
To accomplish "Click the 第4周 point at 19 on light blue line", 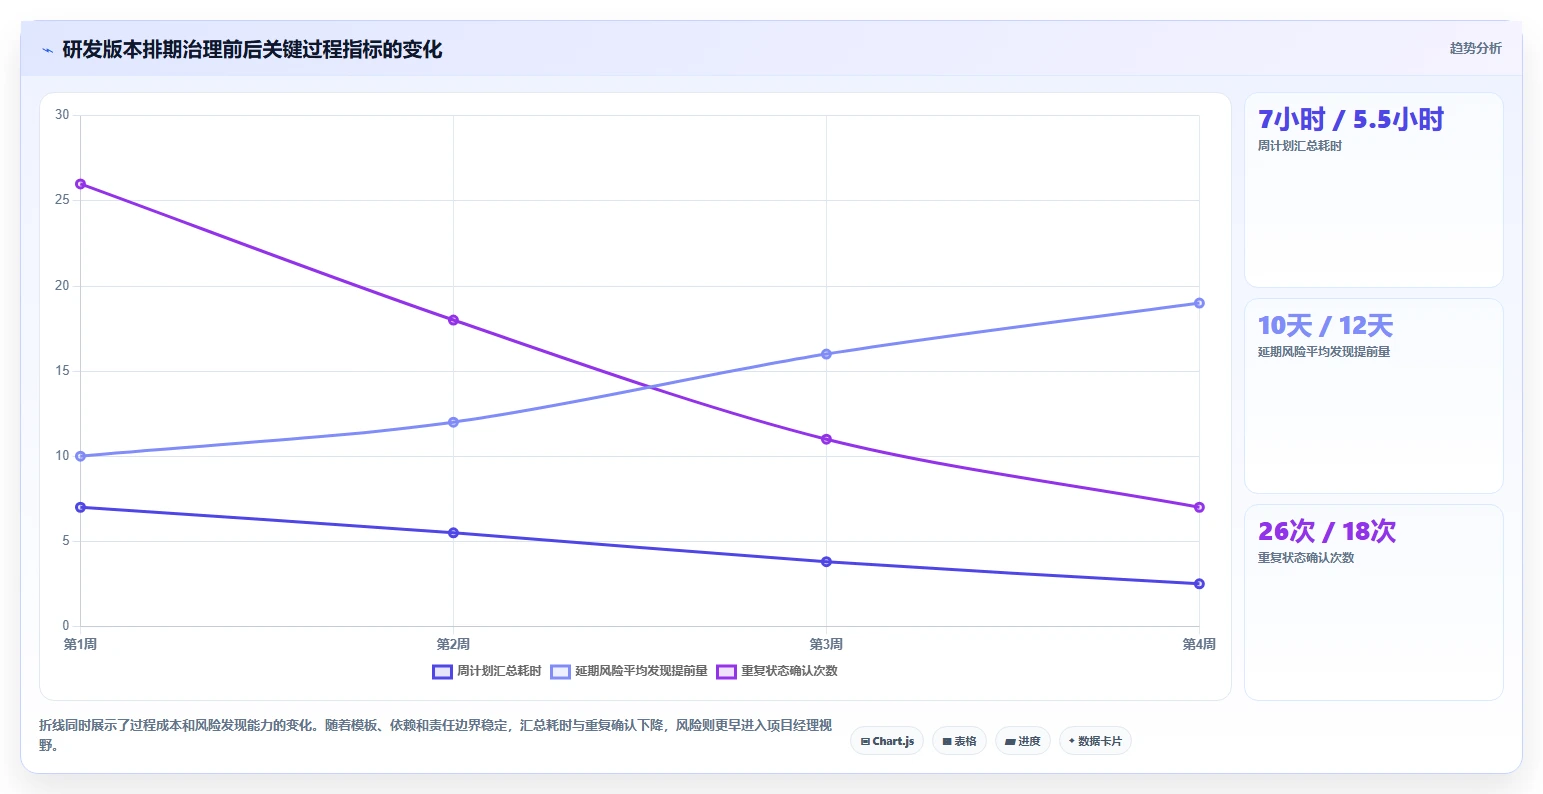I will point(1199,303).
